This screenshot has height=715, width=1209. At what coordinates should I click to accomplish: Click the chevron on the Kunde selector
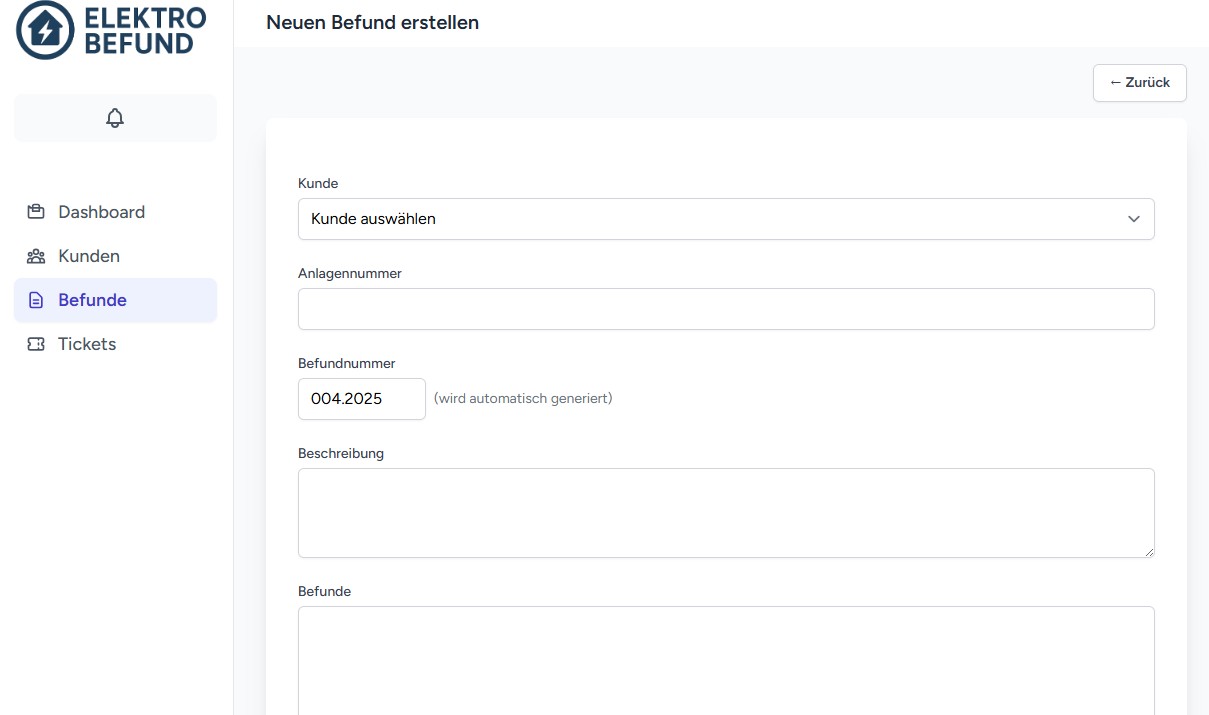point(1133,219)
